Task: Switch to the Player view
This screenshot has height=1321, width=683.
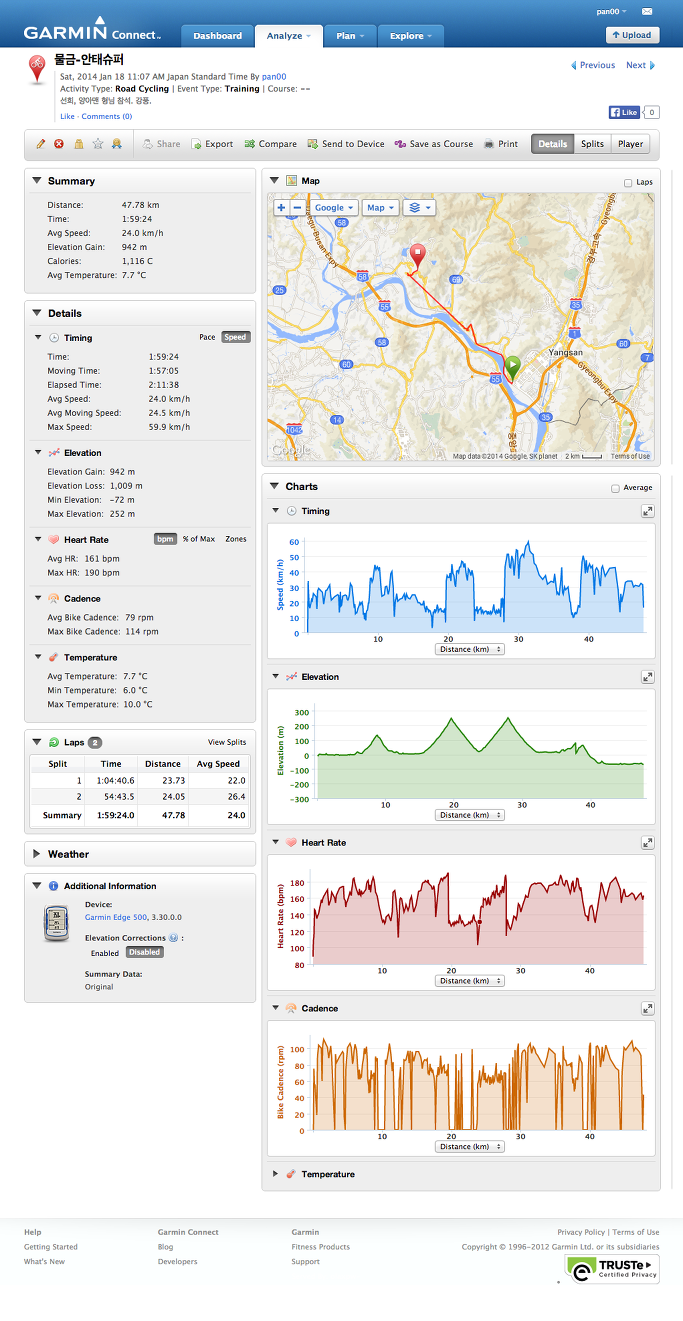Action: tap(630, 144)
